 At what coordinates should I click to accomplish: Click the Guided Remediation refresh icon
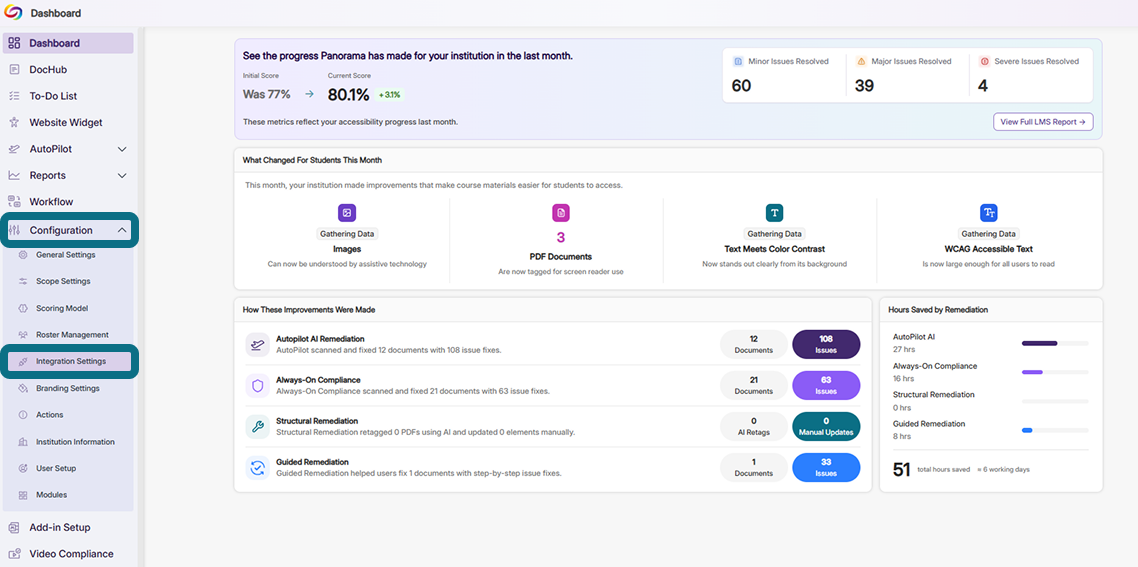(x=258, y=468)
